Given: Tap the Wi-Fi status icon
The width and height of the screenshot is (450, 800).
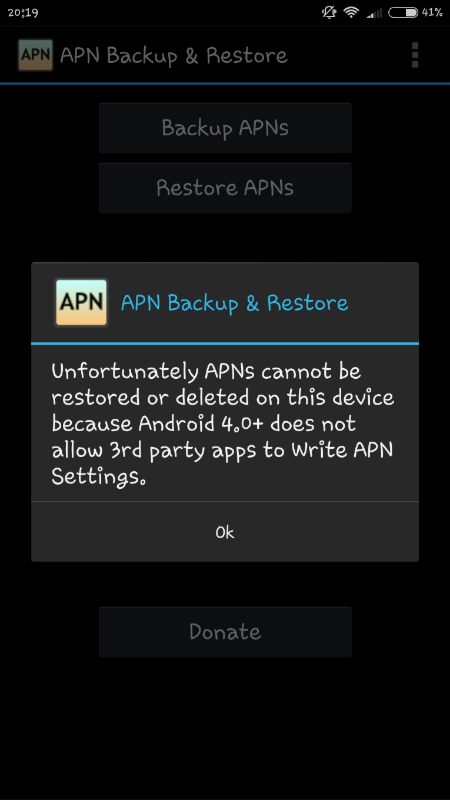Looking at the screenshot, I should [x=351, y=12].
